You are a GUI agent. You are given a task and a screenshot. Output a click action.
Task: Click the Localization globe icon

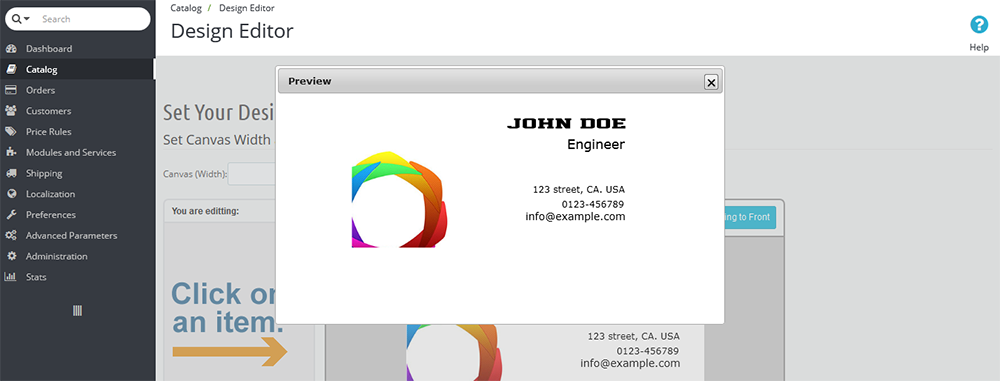pyautogui.click(x=11, y=194)
